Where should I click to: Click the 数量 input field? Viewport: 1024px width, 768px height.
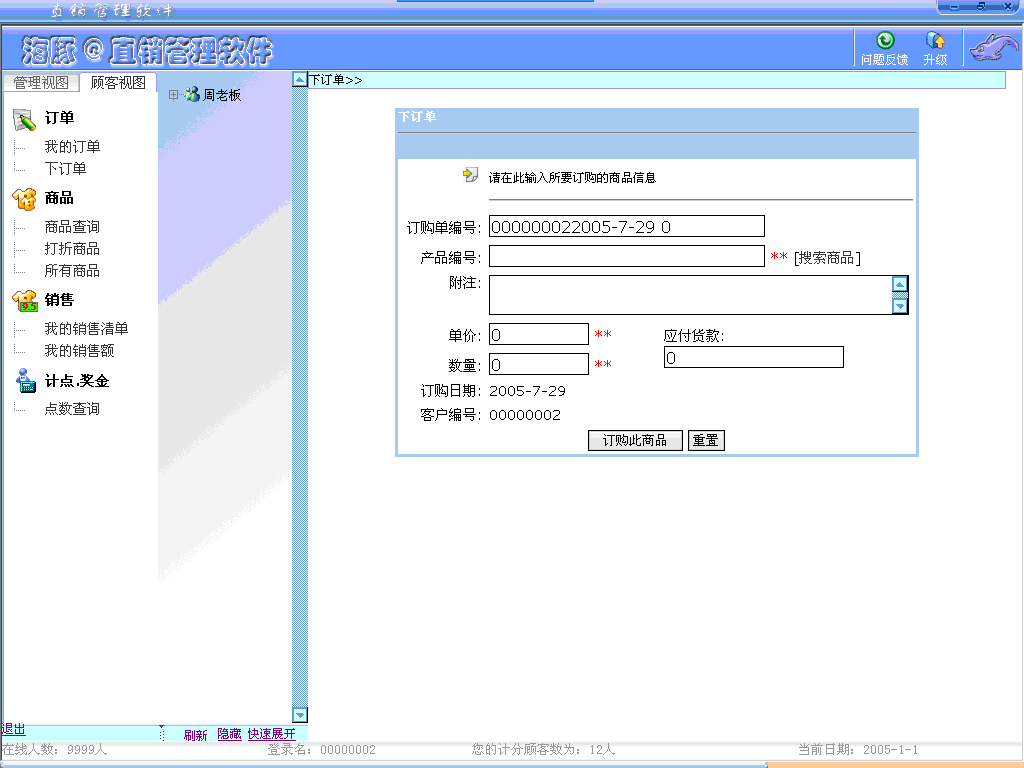tap(539, 364)
